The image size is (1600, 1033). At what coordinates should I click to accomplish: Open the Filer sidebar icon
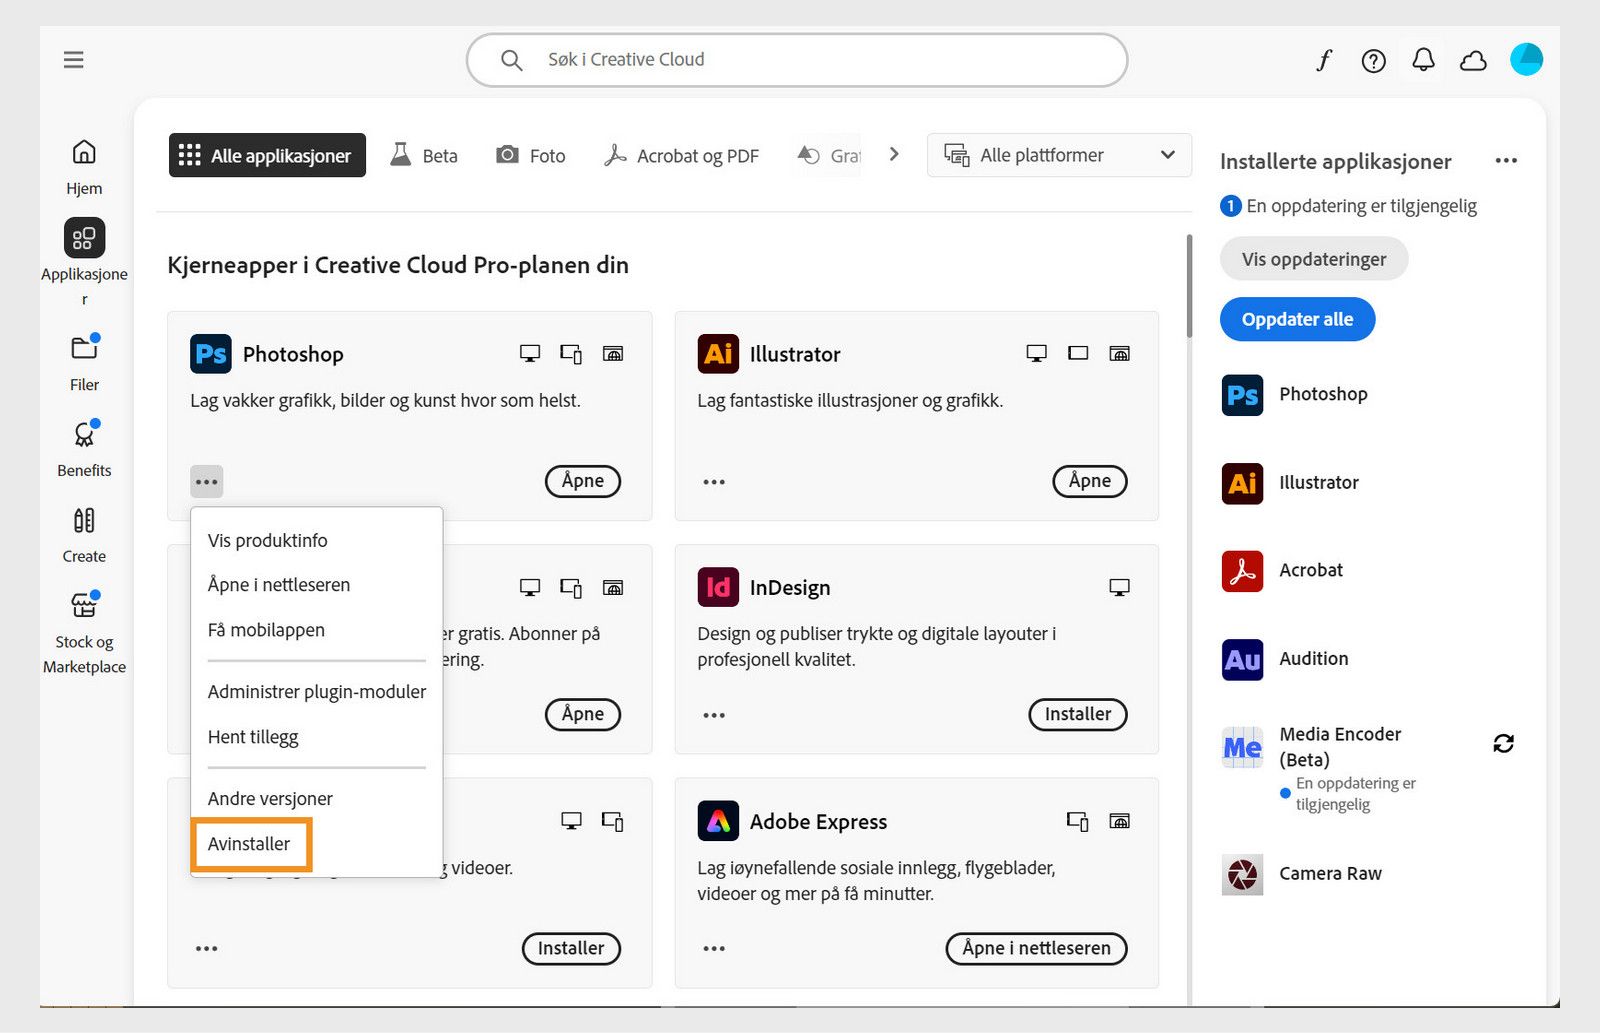(x=84, y=350)
